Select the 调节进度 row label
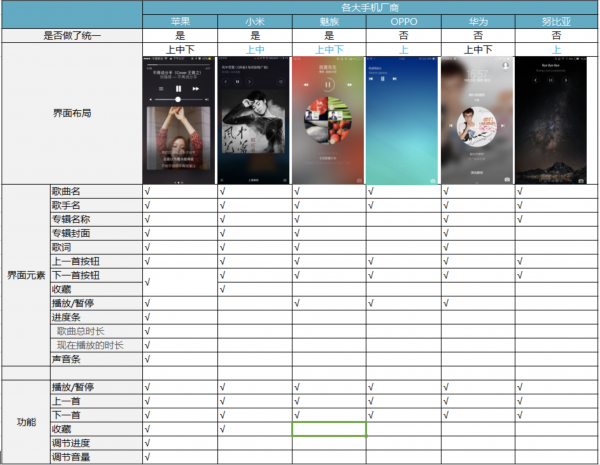Screen dimensions: 600x465 (x=96, y=443)
